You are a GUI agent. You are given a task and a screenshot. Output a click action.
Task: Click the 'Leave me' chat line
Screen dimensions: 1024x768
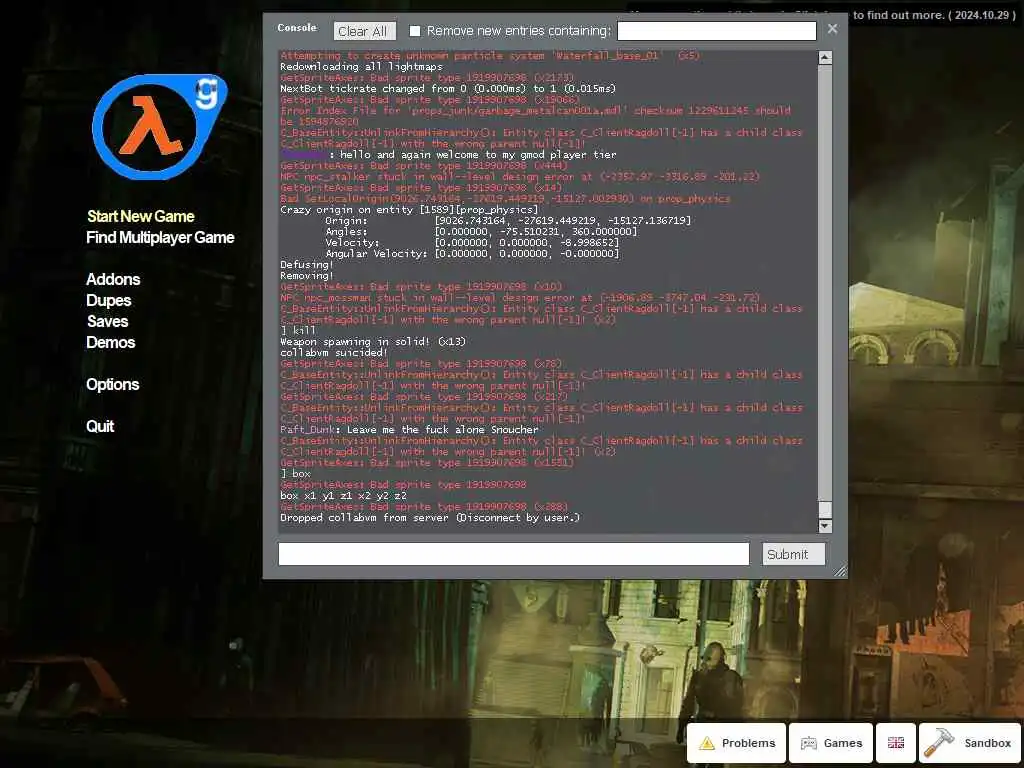point(409,430)
